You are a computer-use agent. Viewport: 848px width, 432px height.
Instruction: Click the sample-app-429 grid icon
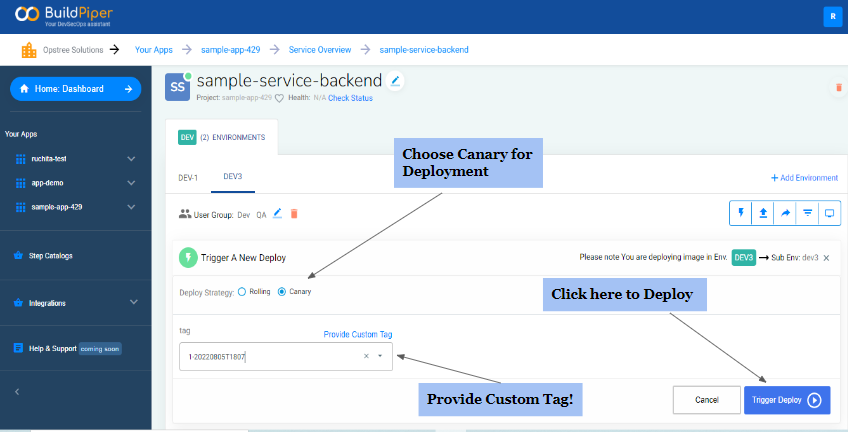click(21, 207)
